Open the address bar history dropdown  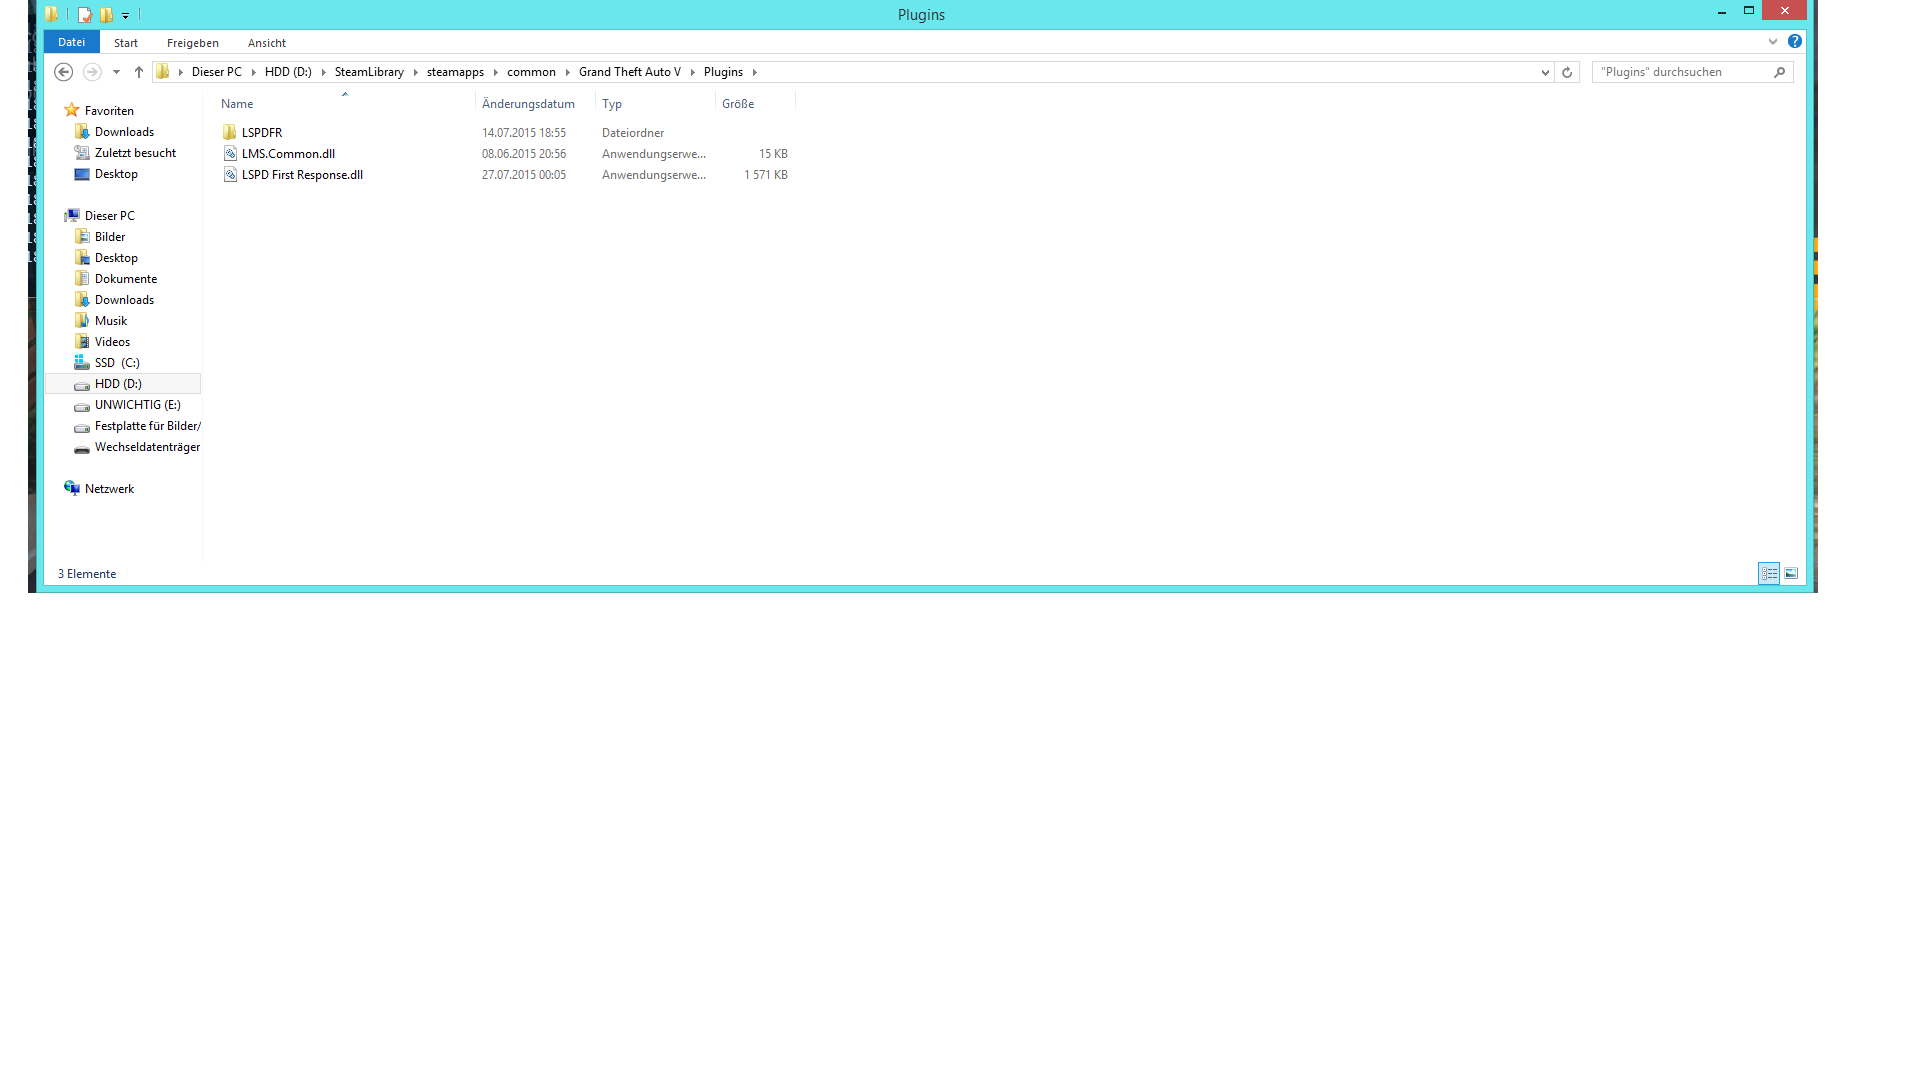1545,72
